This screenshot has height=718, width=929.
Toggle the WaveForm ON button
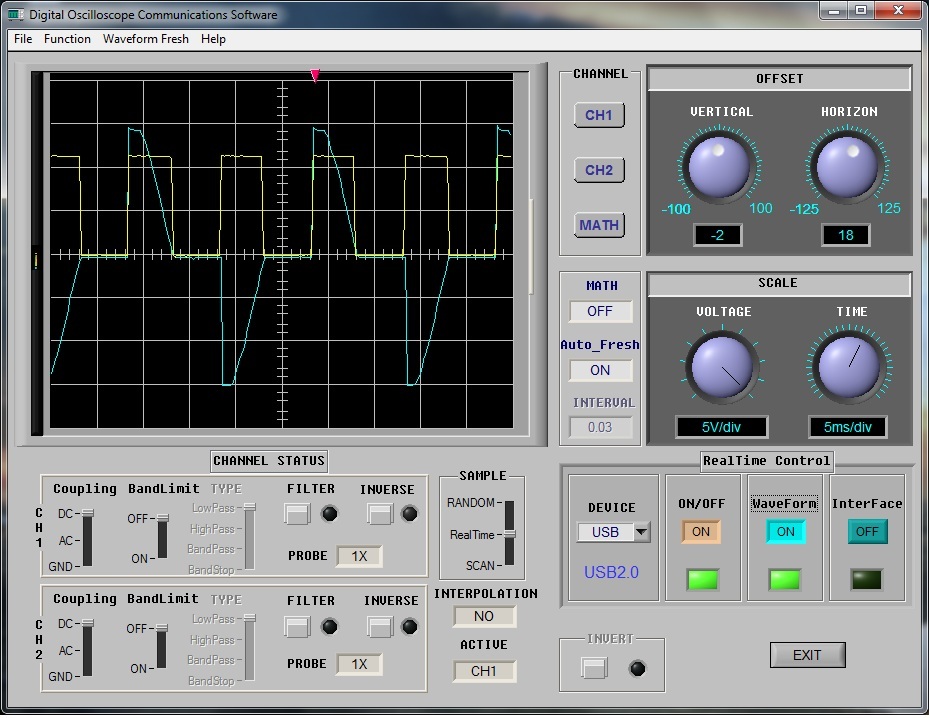point(785,532)
